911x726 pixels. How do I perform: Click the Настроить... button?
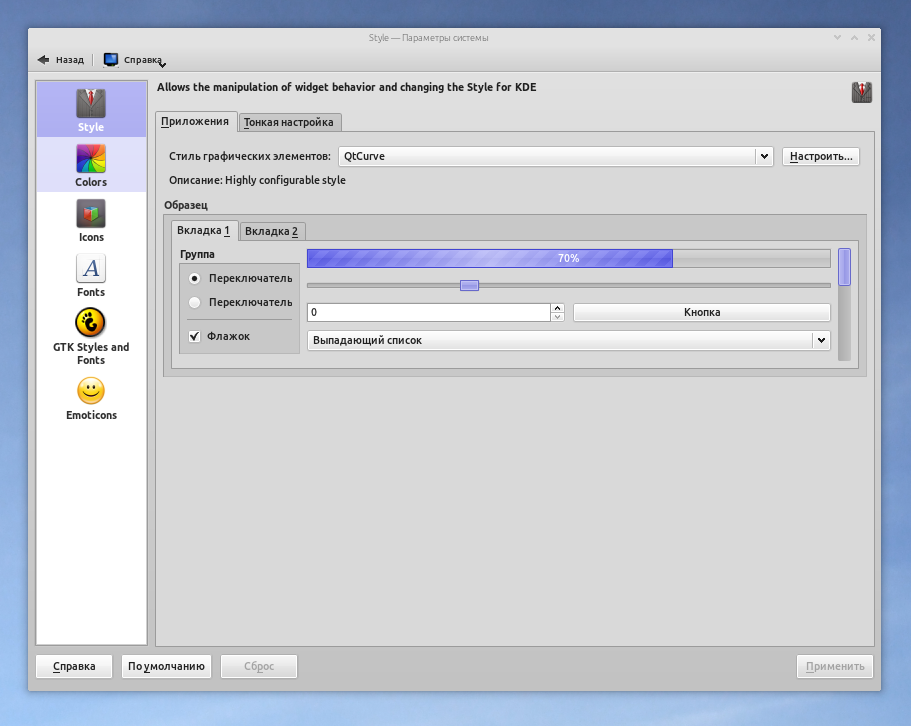point(821,156)
